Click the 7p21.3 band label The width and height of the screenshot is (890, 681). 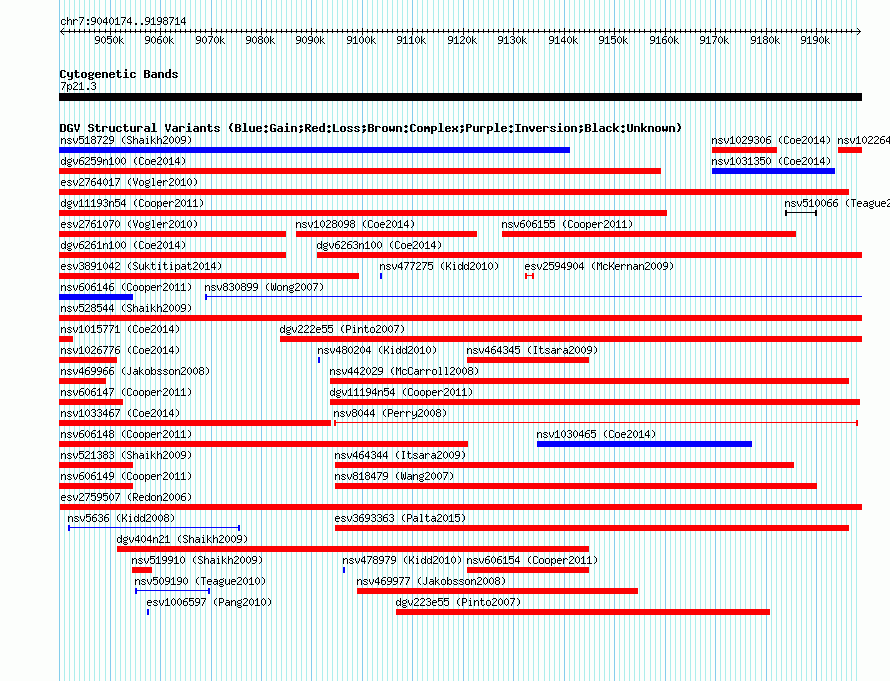pyautogui.click(x=78, y=86)
